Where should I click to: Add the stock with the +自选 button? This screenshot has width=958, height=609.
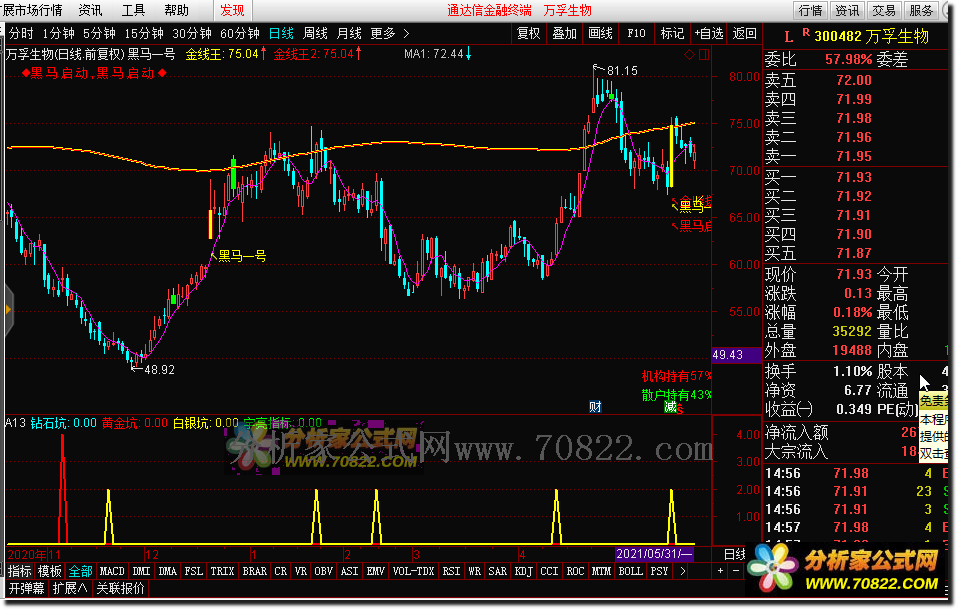[709, 34]
